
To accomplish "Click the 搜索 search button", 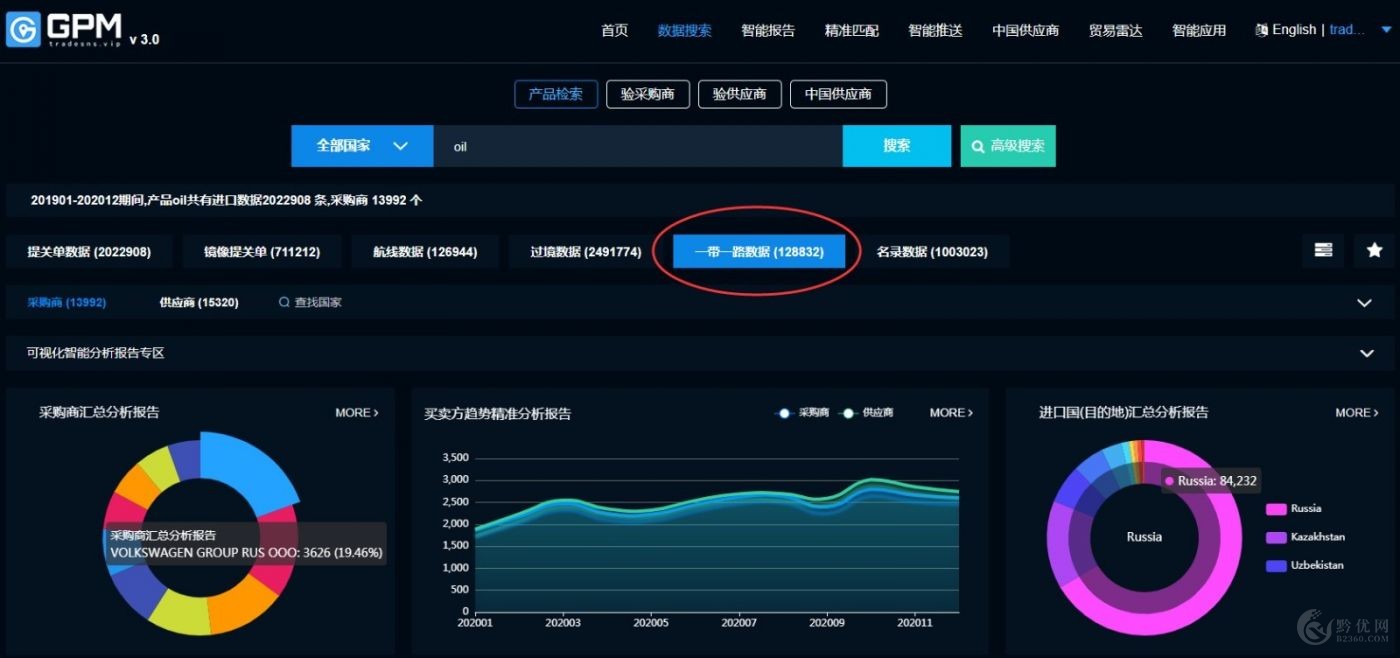I will pyautogui.click(x=896, y=146).
